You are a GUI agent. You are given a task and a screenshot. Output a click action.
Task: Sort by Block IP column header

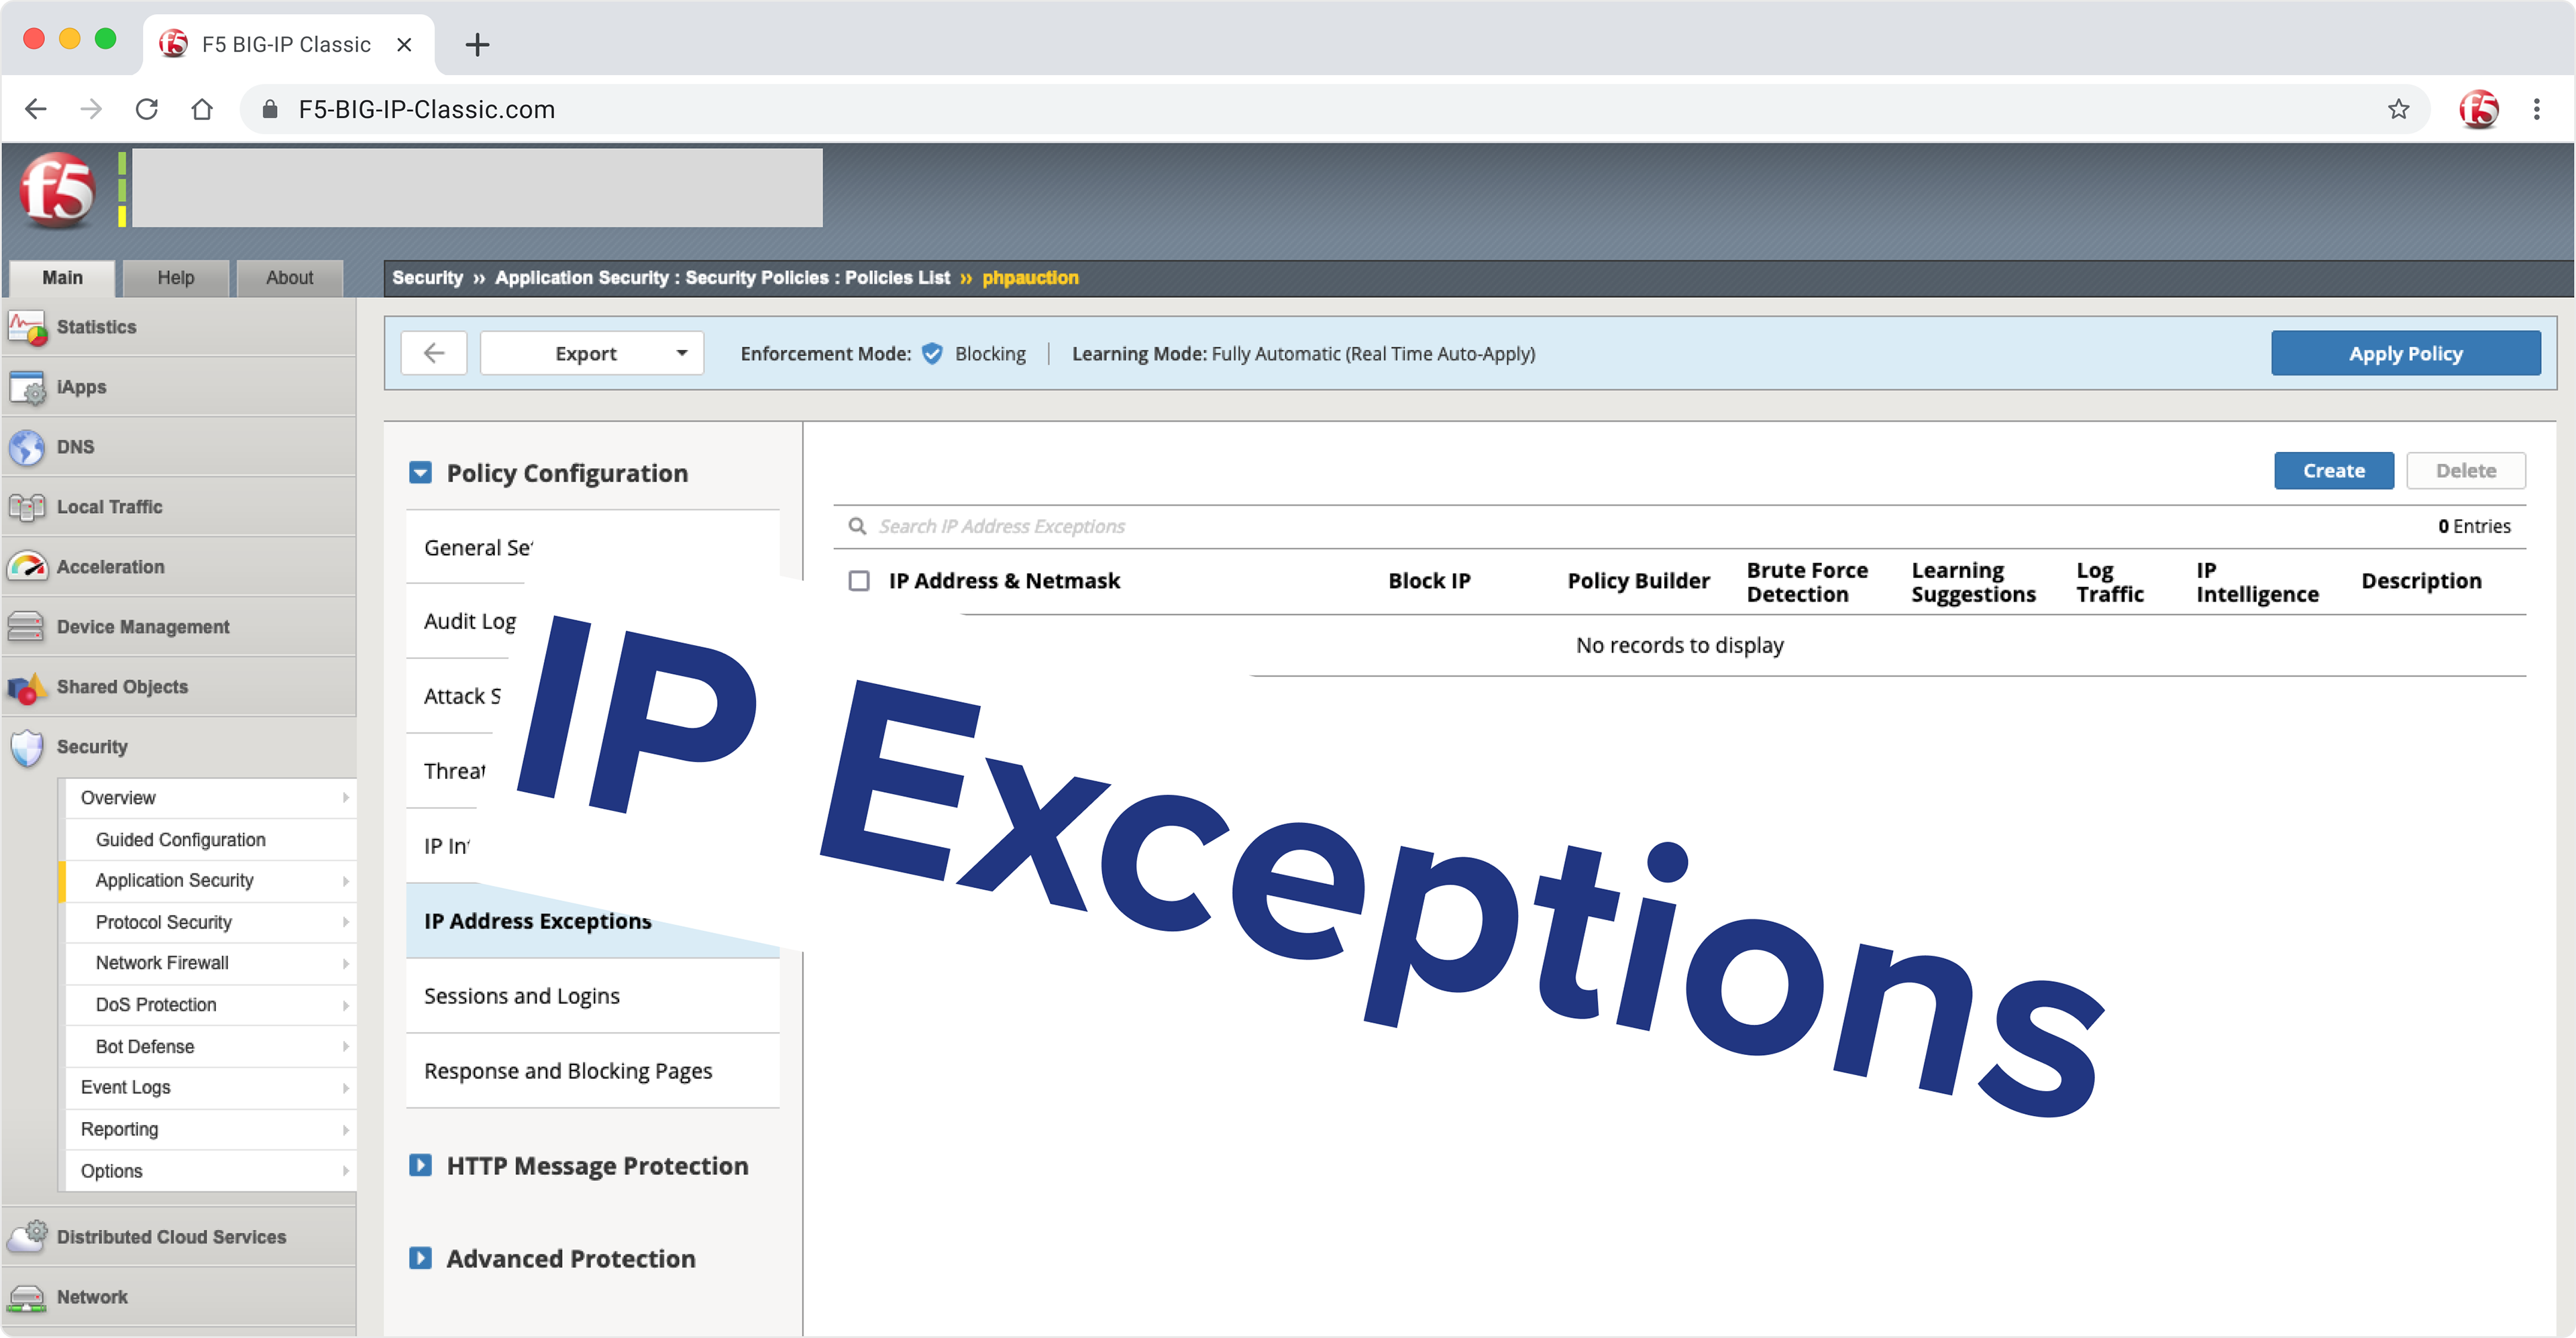(x=1429, y=581)
